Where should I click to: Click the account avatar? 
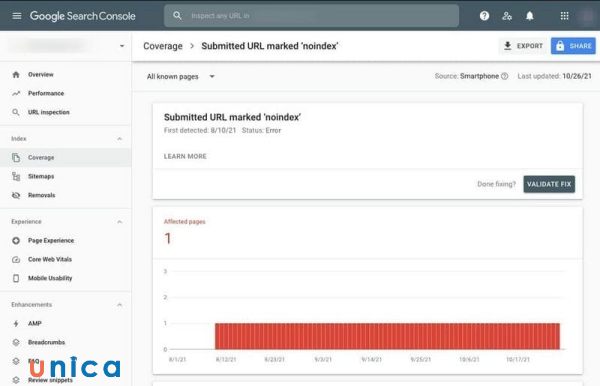tap(587, 16)
